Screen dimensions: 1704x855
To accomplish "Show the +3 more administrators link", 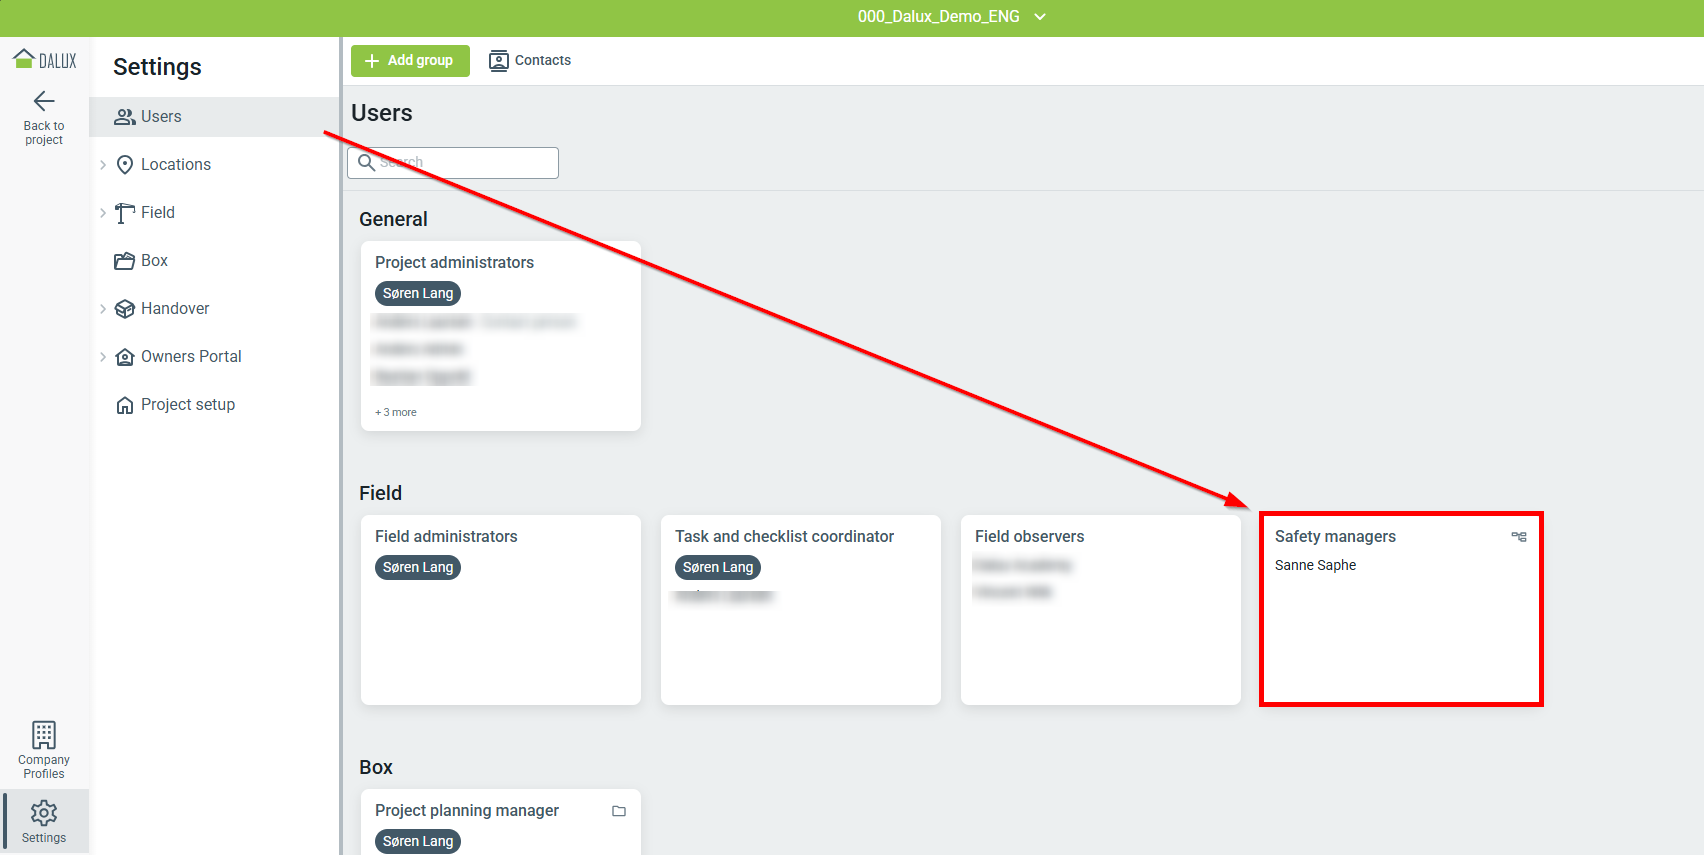I will point(396,412).
